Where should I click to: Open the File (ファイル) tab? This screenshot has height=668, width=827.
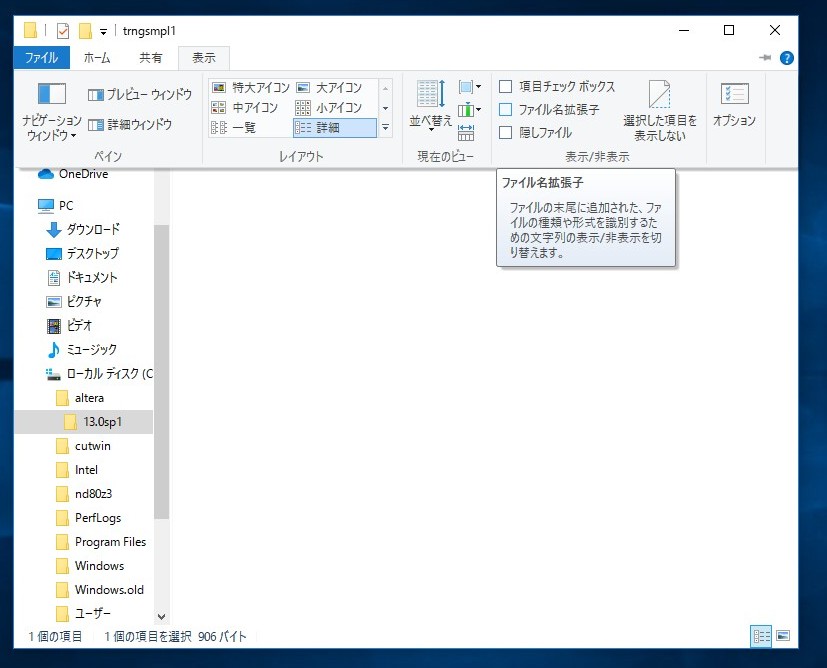(42, 57)
